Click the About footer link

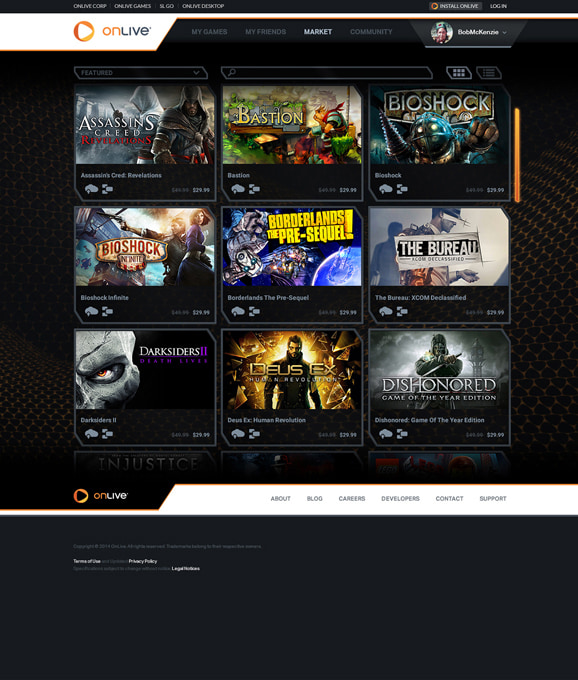(281, 499)
